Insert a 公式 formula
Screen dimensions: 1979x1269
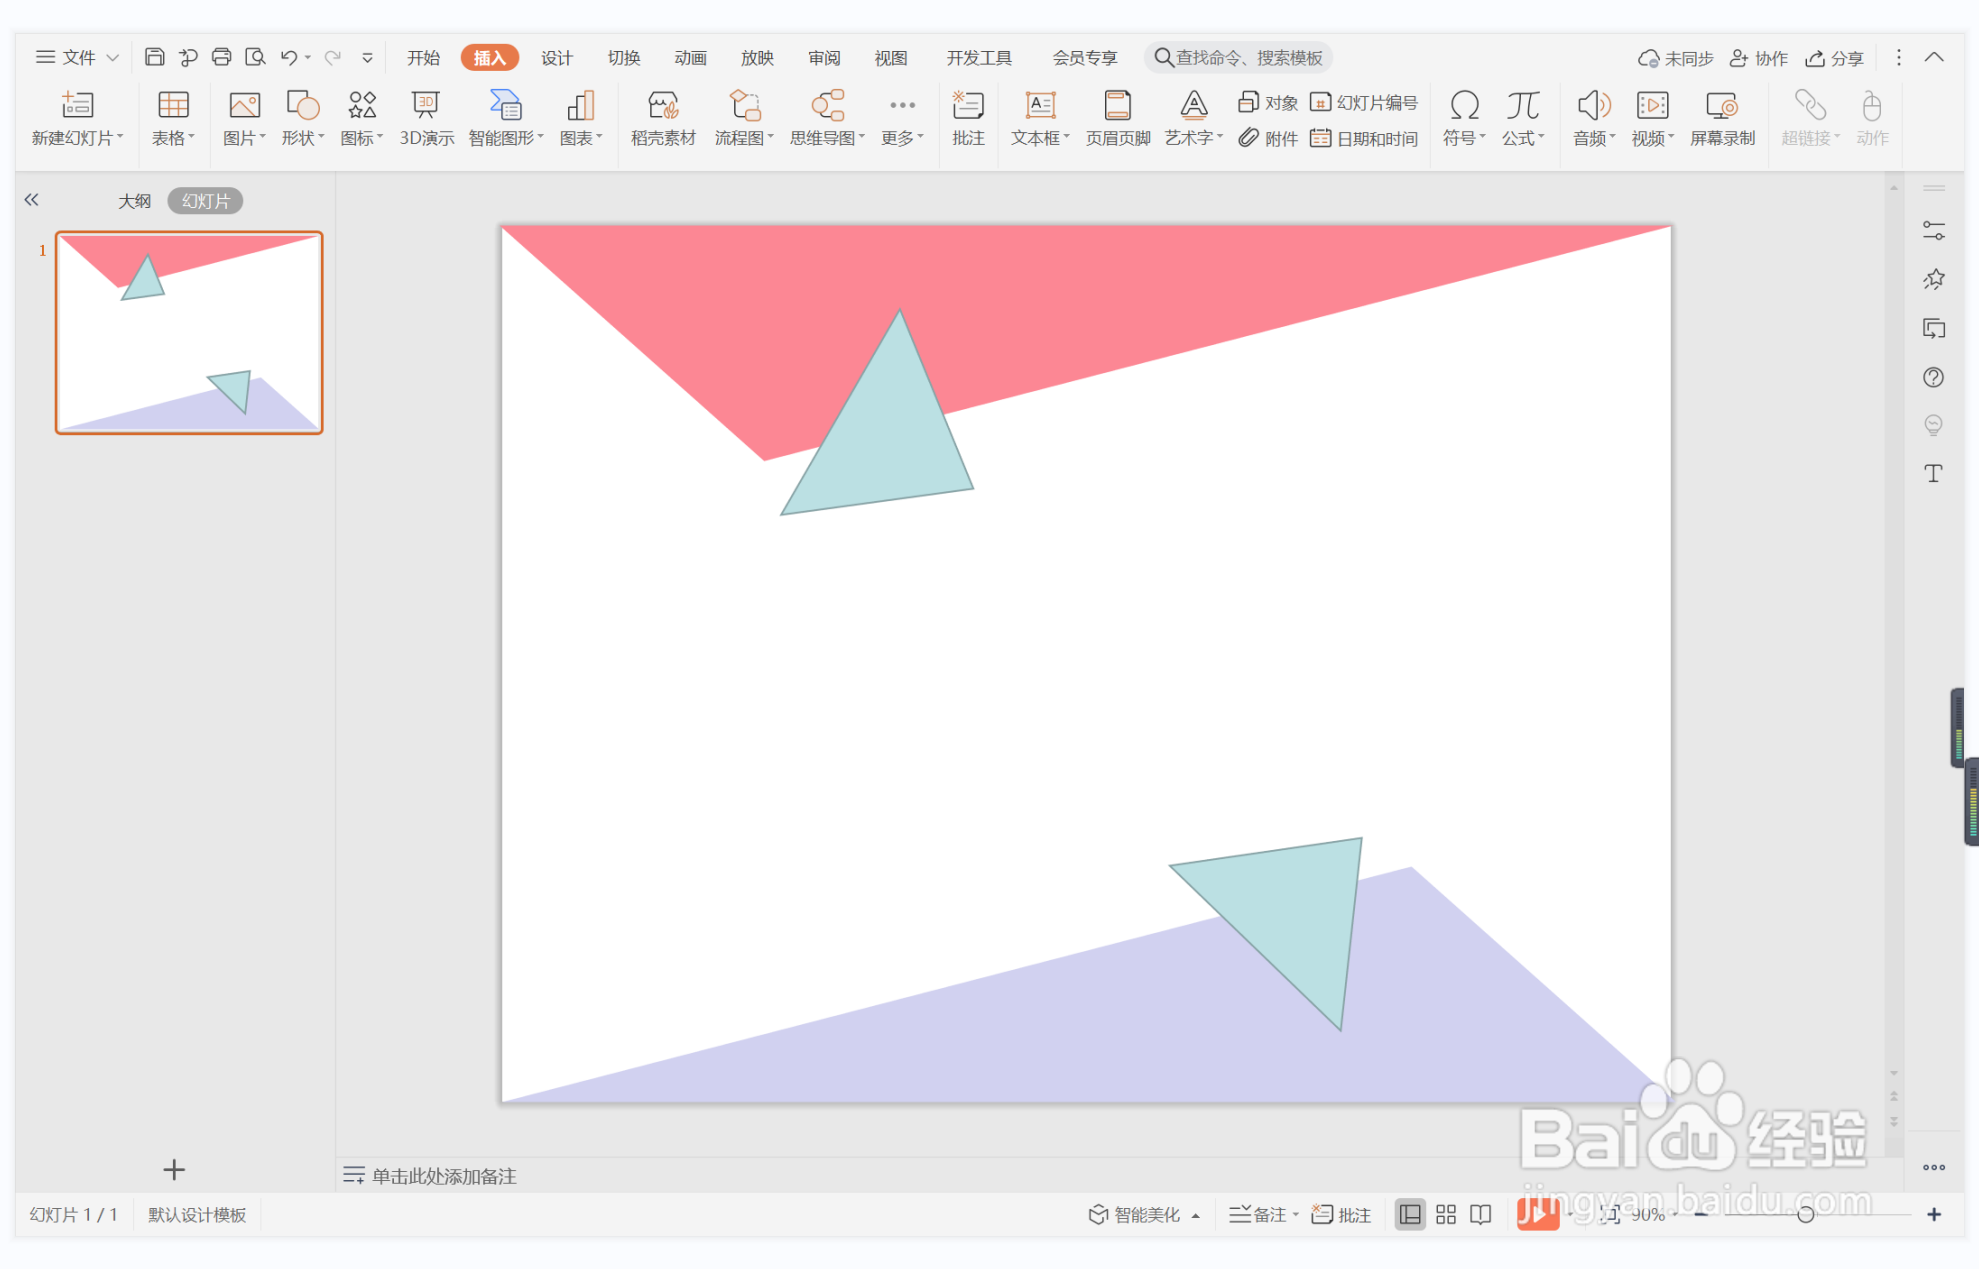point(1523,118)
